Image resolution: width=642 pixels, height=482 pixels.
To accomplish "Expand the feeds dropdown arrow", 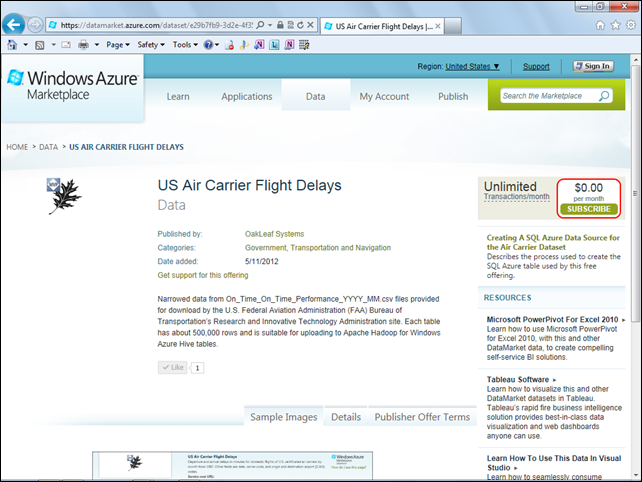I will point(53,45).
